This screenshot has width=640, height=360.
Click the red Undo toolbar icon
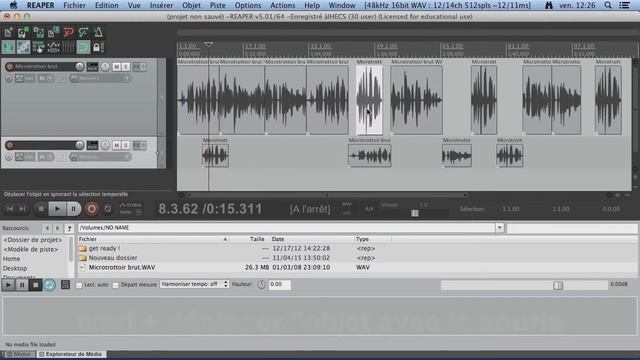(68, 32)
